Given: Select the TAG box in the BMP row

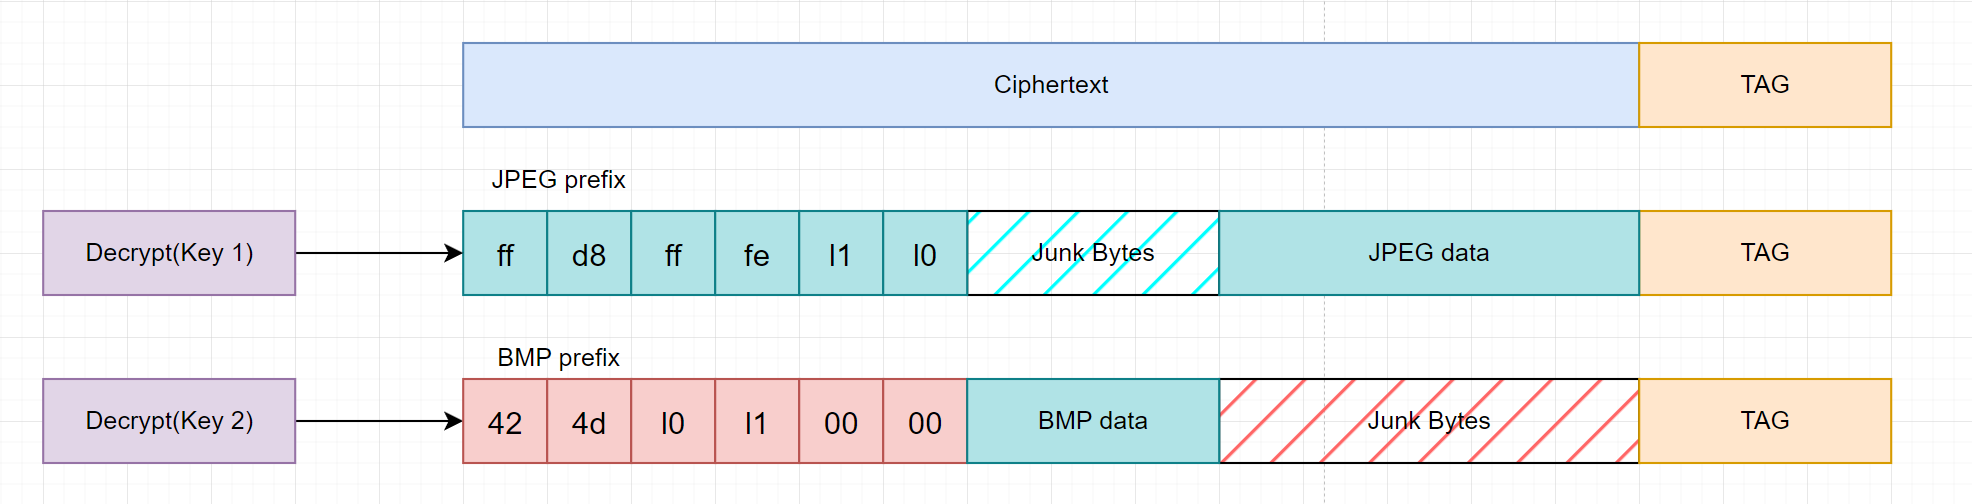Looking at the screenshot, I should click(1764, 421).
